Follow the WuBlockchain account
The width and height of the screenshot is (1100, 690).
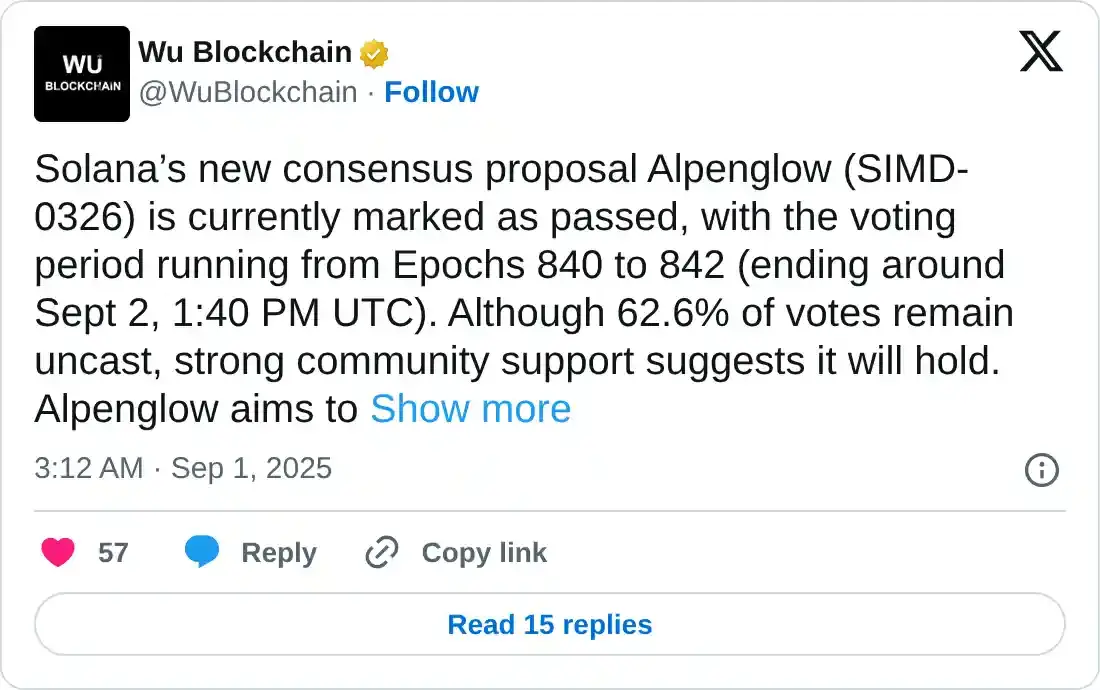click(431, 92)
